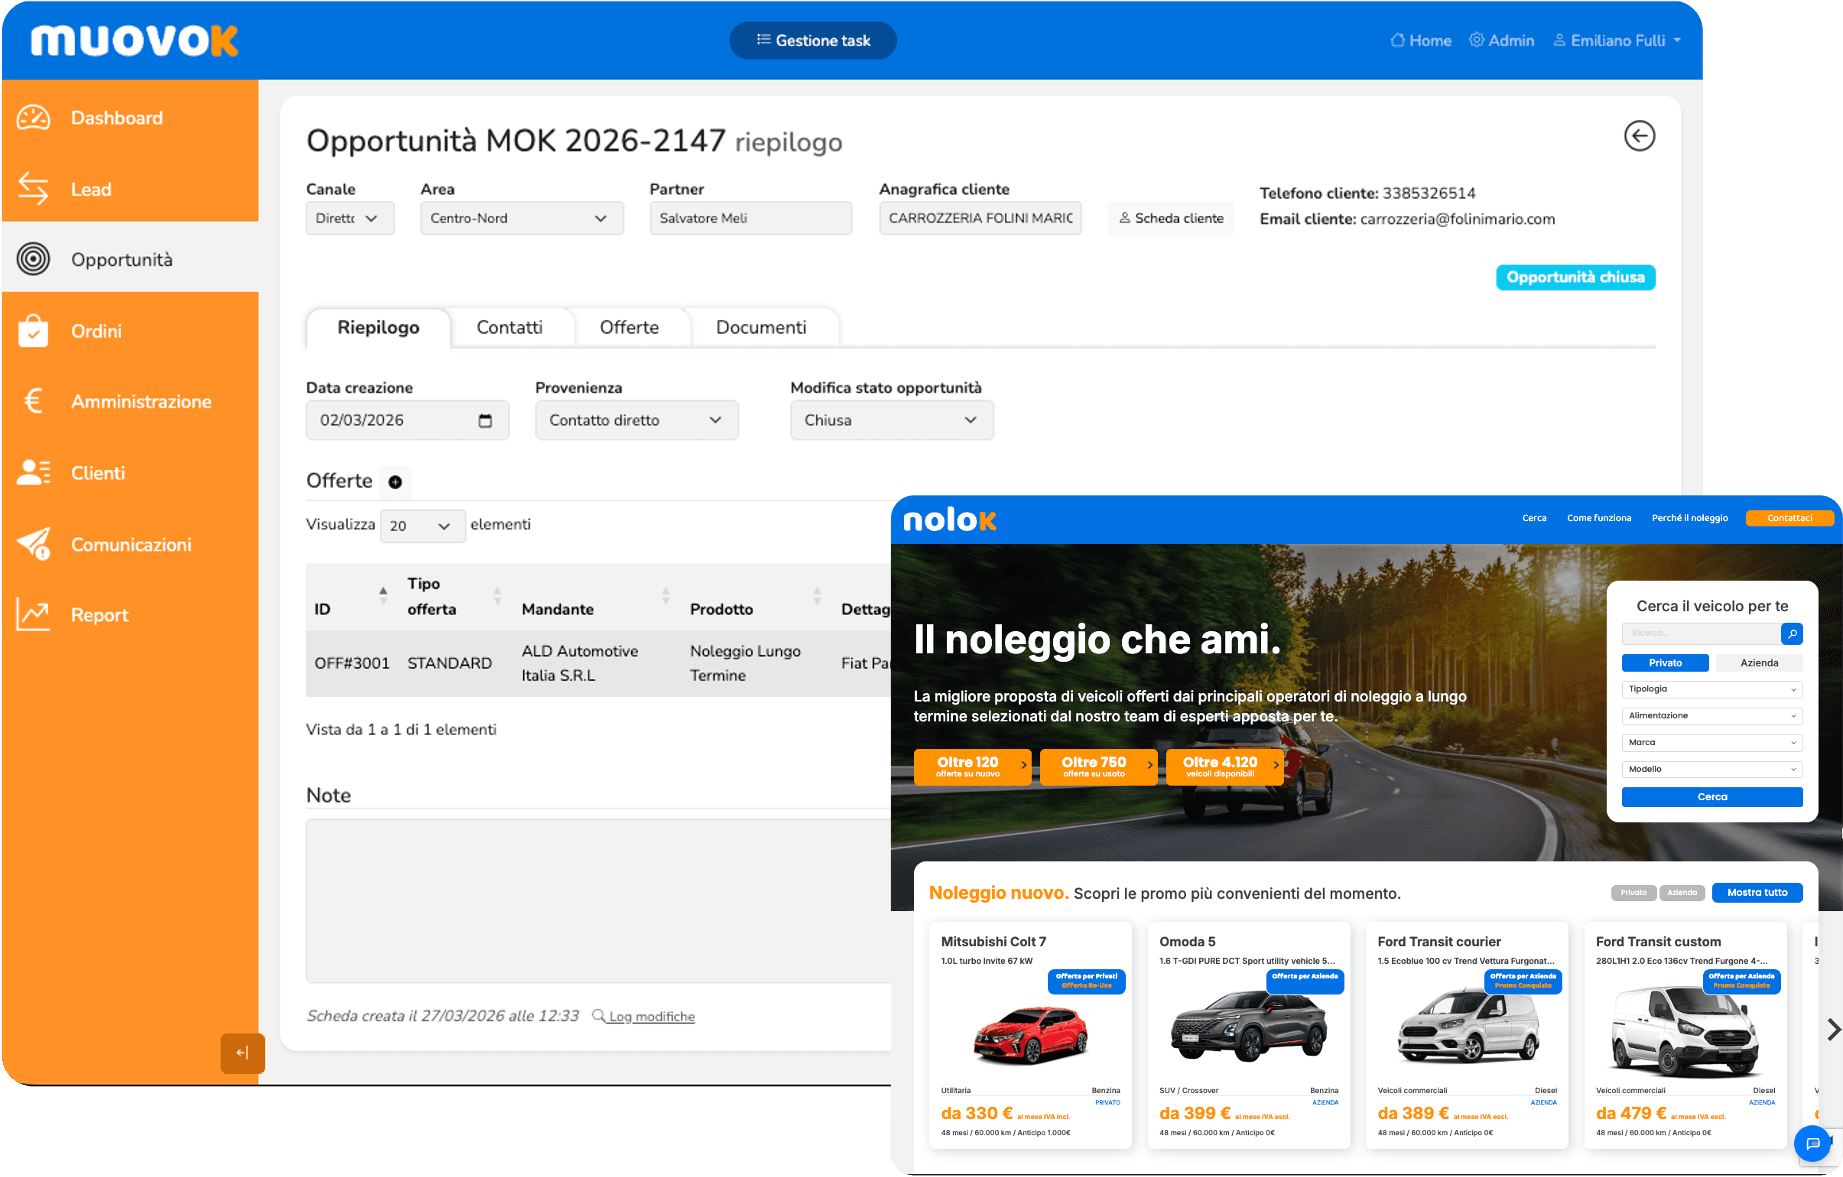1843x1177 pixels.
Task: Open the calendar picker in Data creazione
Action: click(x=485, y=420)
